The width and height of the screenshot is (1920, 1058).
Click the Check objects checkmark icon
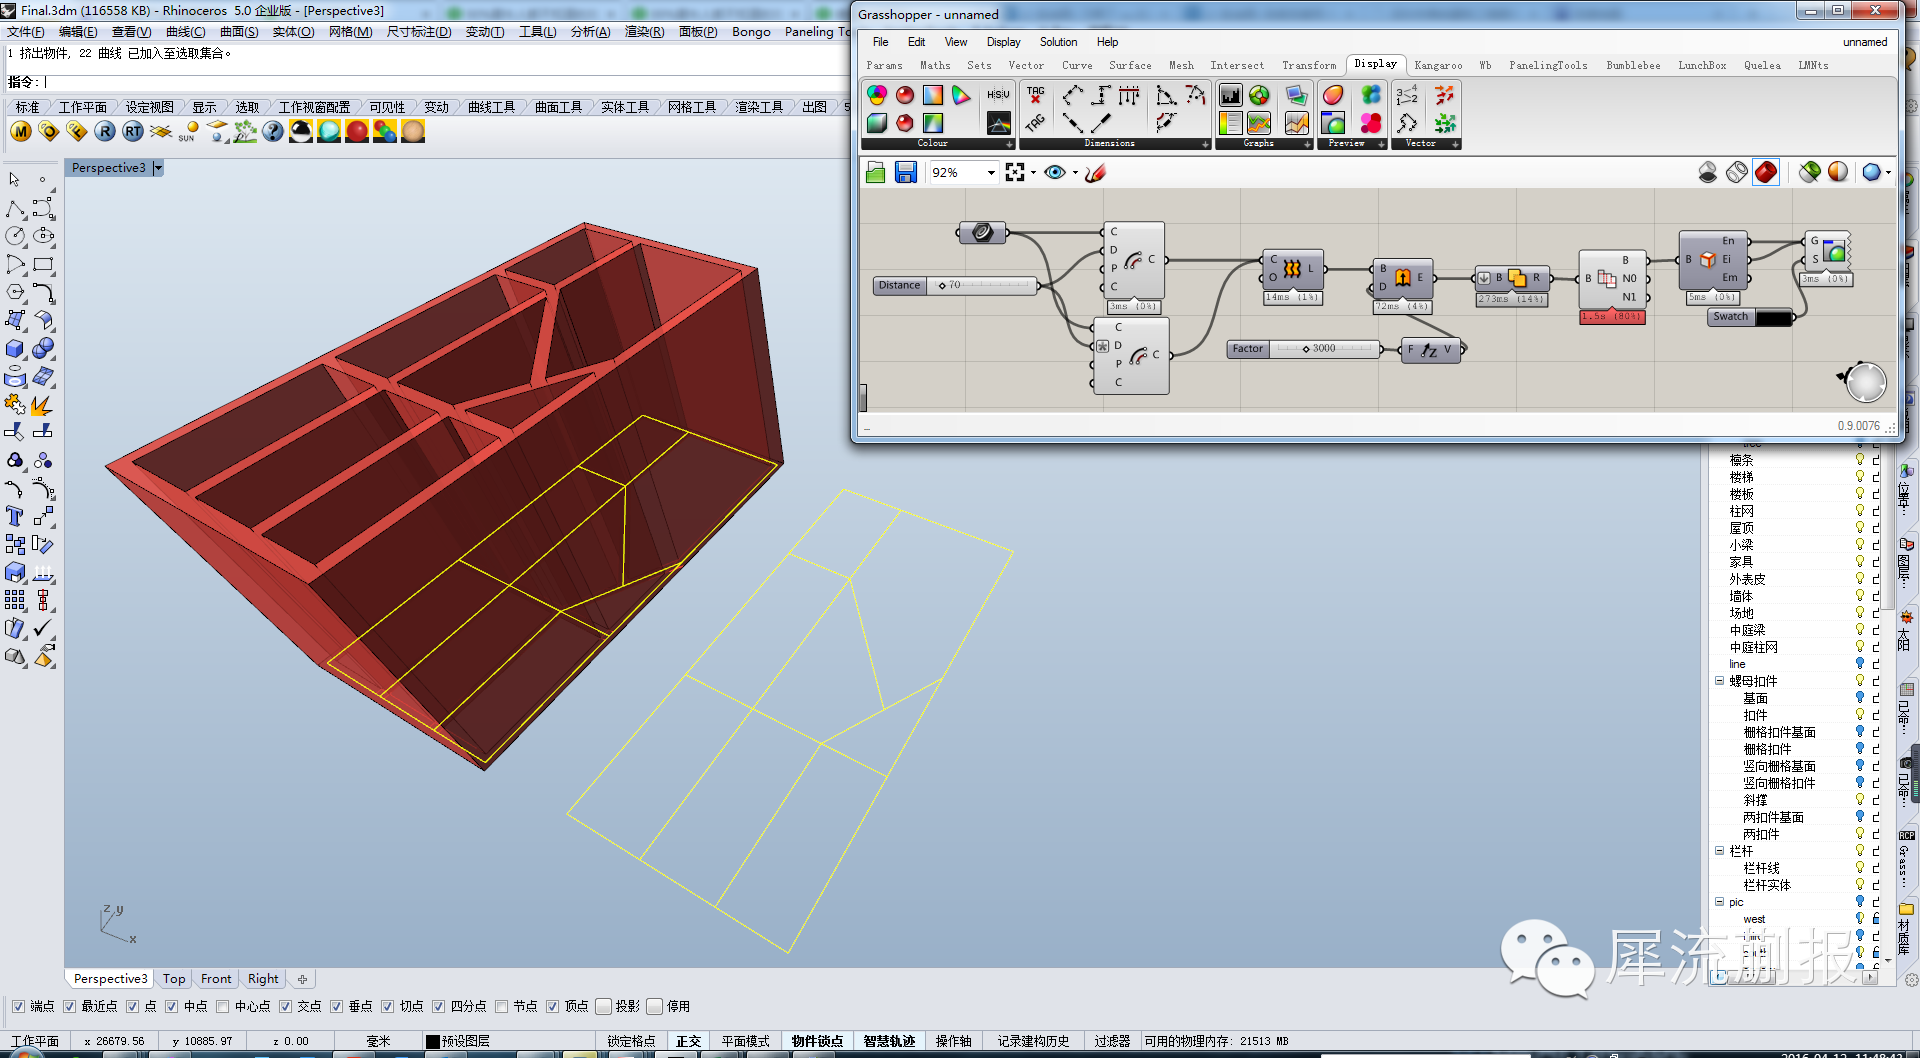pos(43,628)
